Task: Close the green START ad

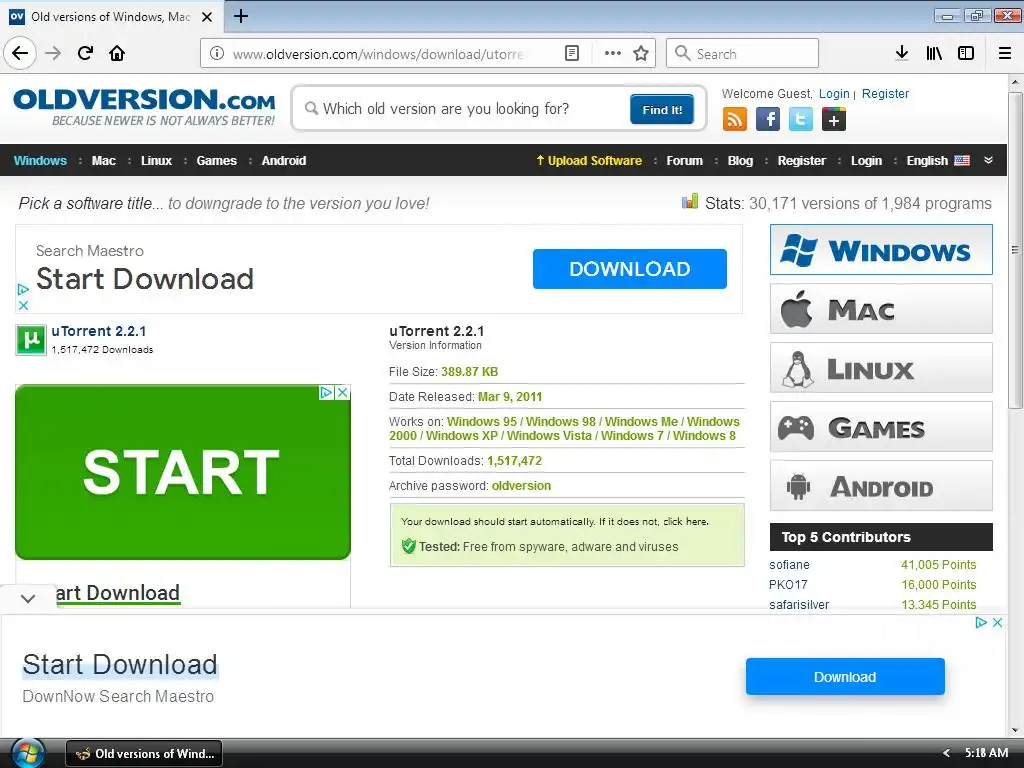Action: click(x=342, y=392)
